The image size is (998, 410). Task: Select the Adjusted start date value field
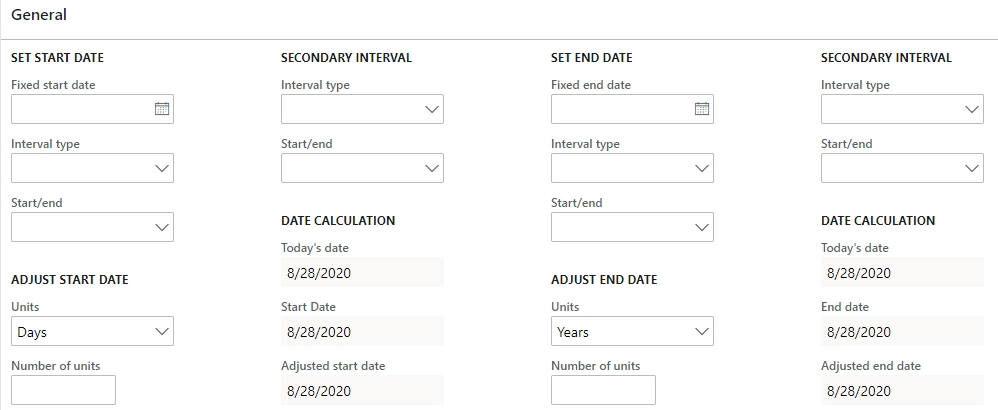pos(362,390)
